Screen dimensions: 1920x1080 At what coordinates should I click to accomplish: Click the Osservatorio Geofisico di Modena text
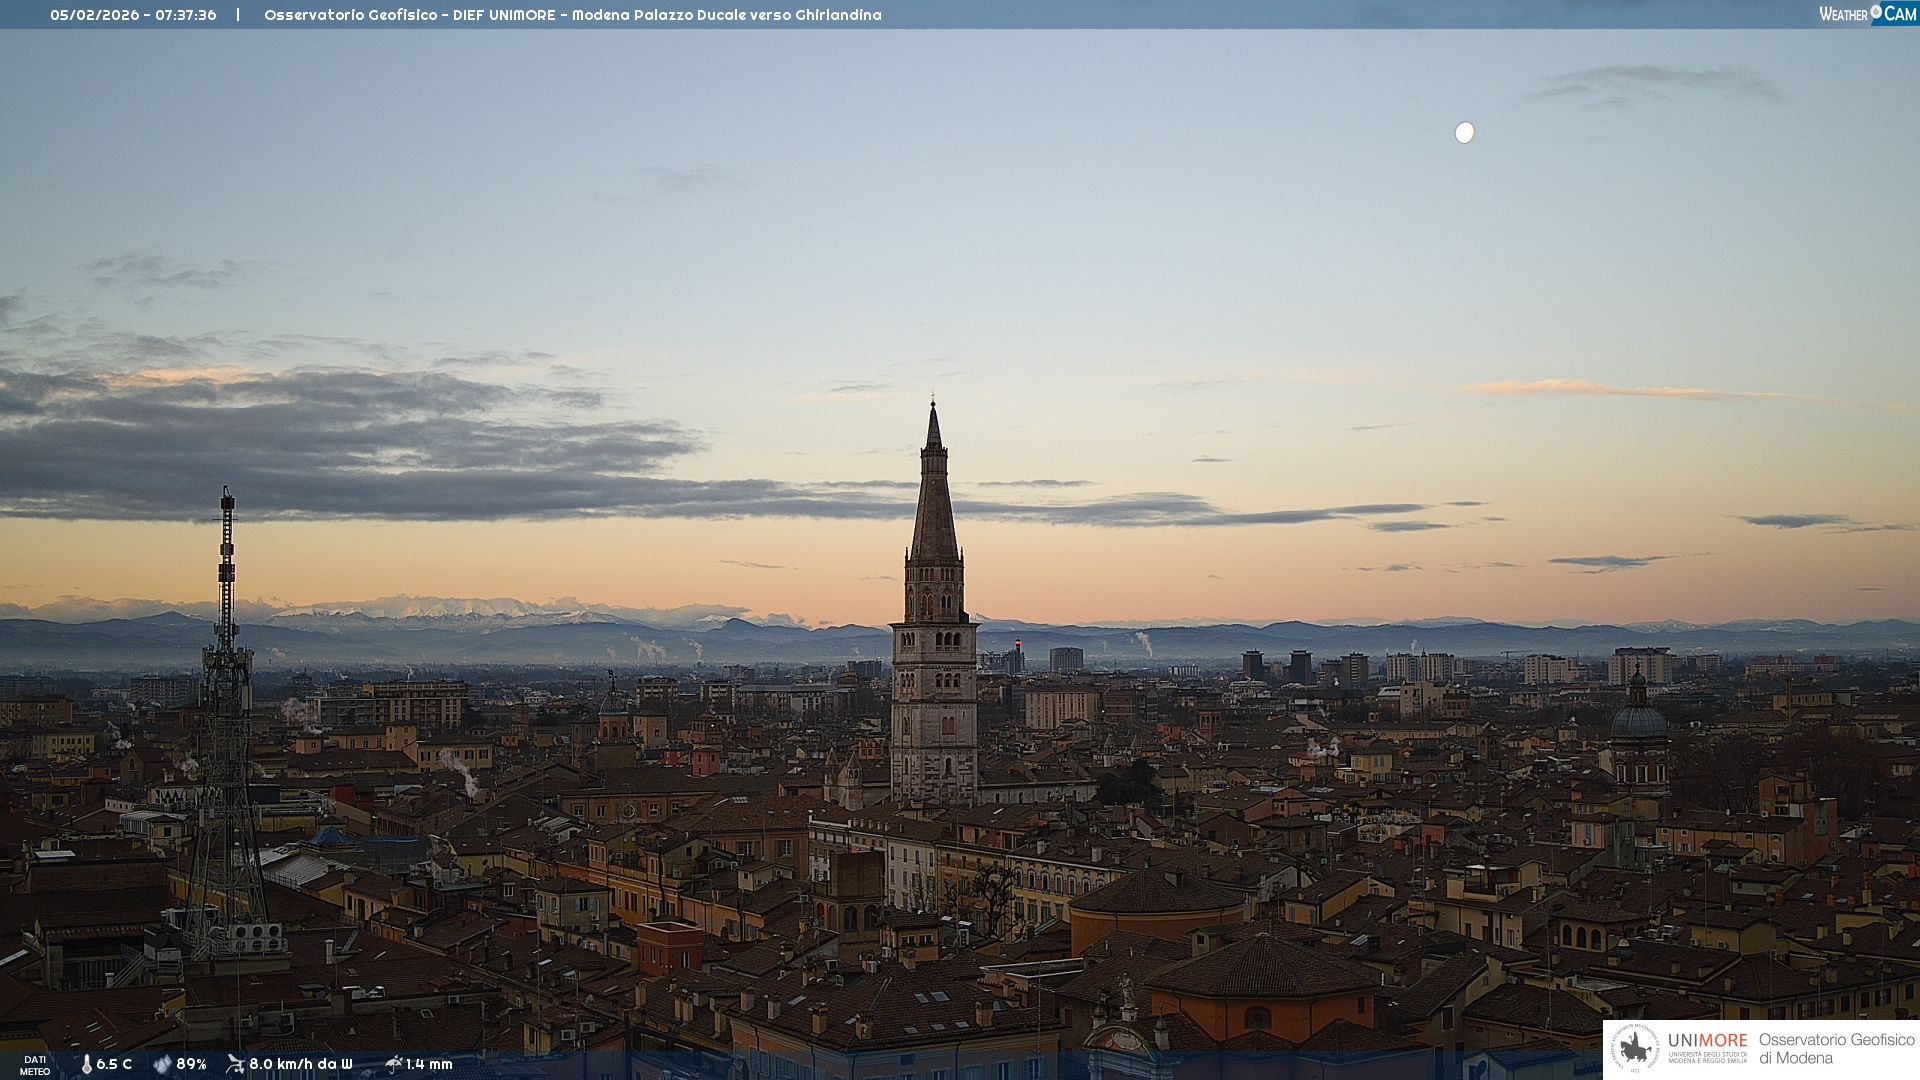pos(1836,1048)
